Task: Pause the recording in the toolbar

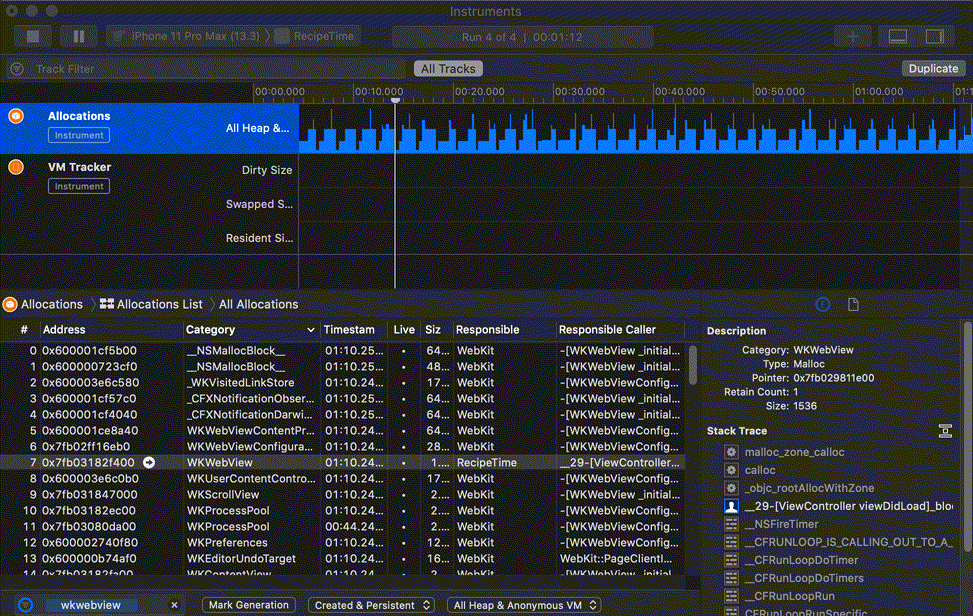Action: click(x=78, y=37)
